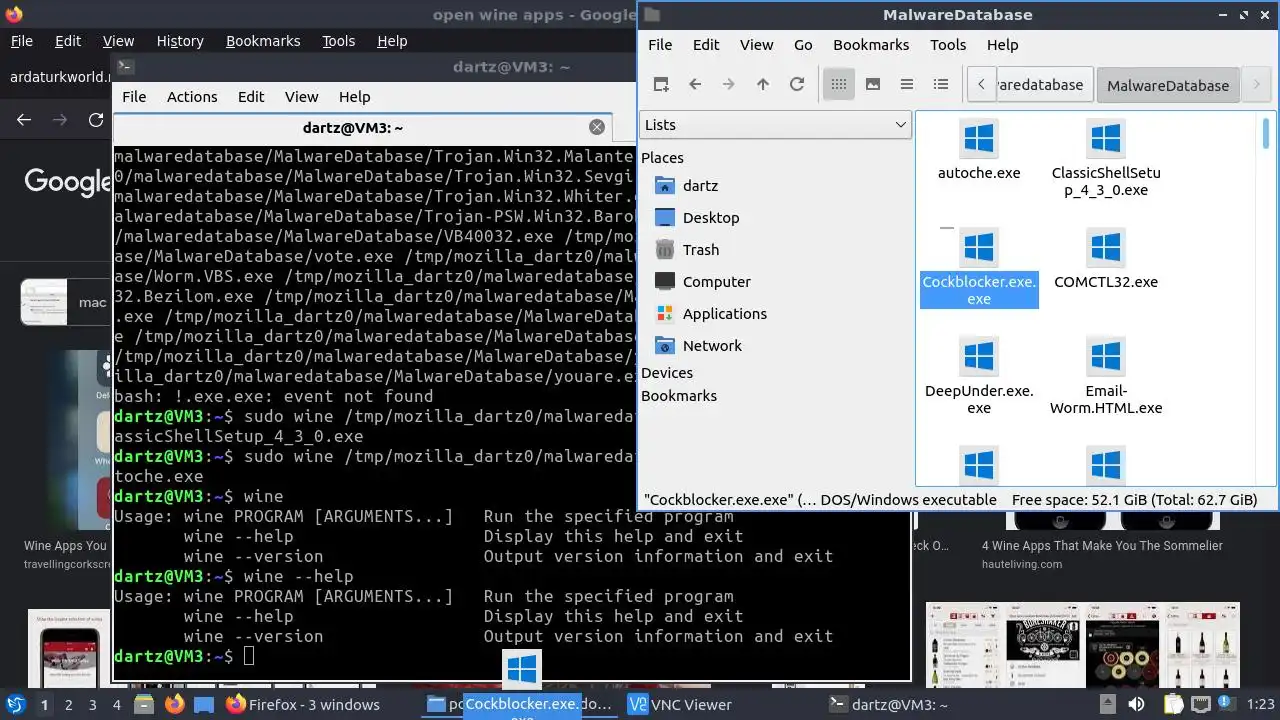The height and width of the screenshot is (720, 1280).
Task: Open the dartz home folder in Places
Action: pyautogui.click(x=700, y=186)
